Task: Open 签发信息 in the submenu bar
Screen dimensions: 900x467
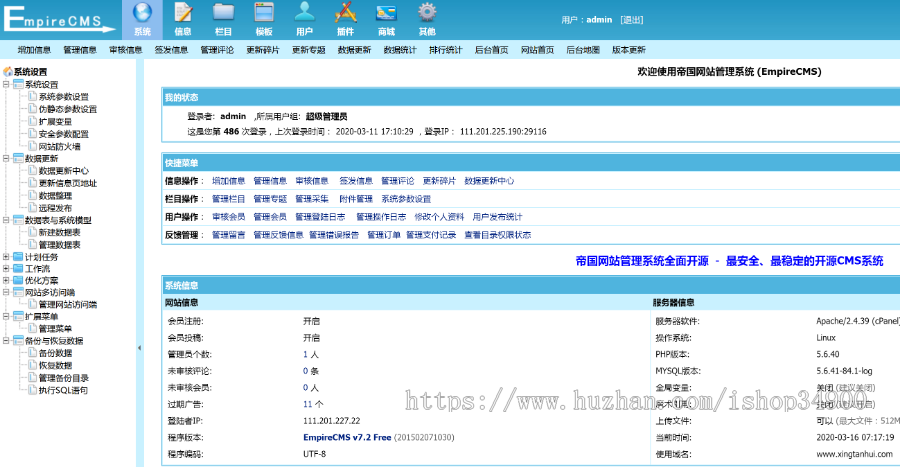Action: click(x=172, y=50)
